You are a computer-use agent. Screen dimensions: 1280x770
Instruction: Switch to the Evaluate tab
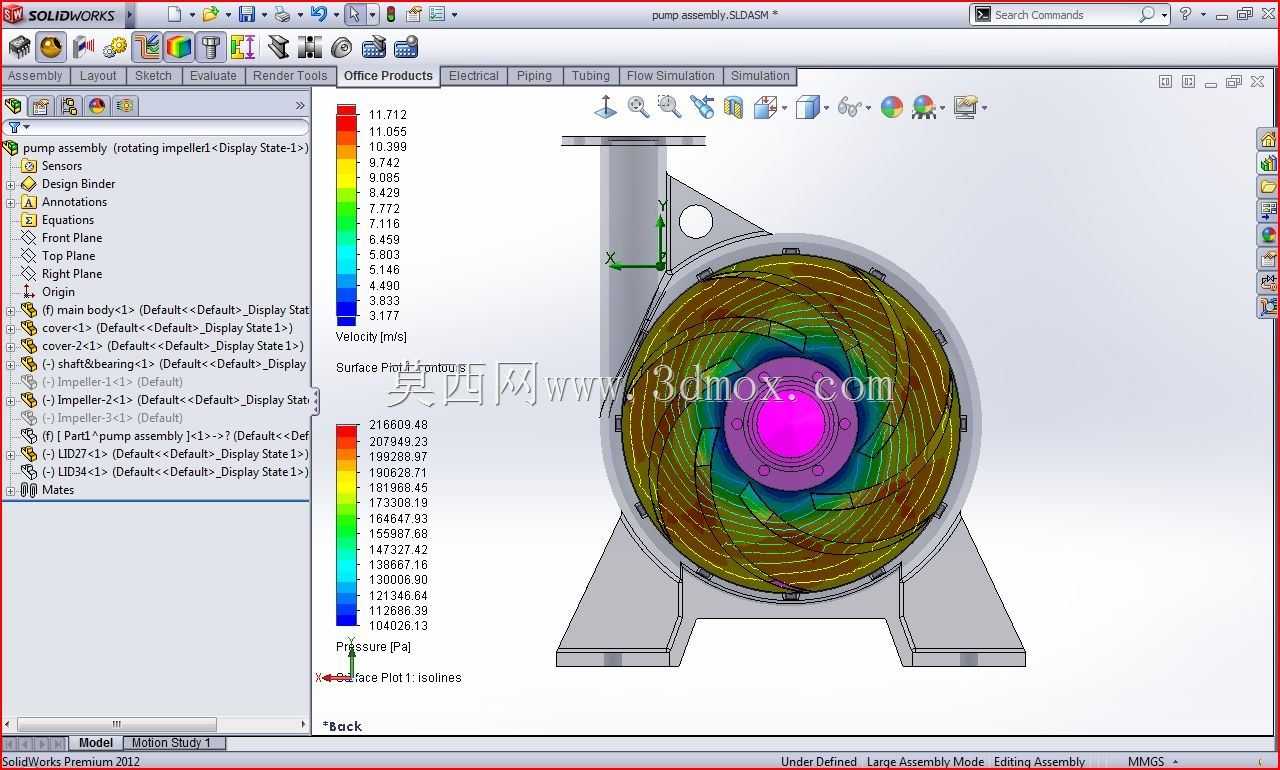coord(213,76)
